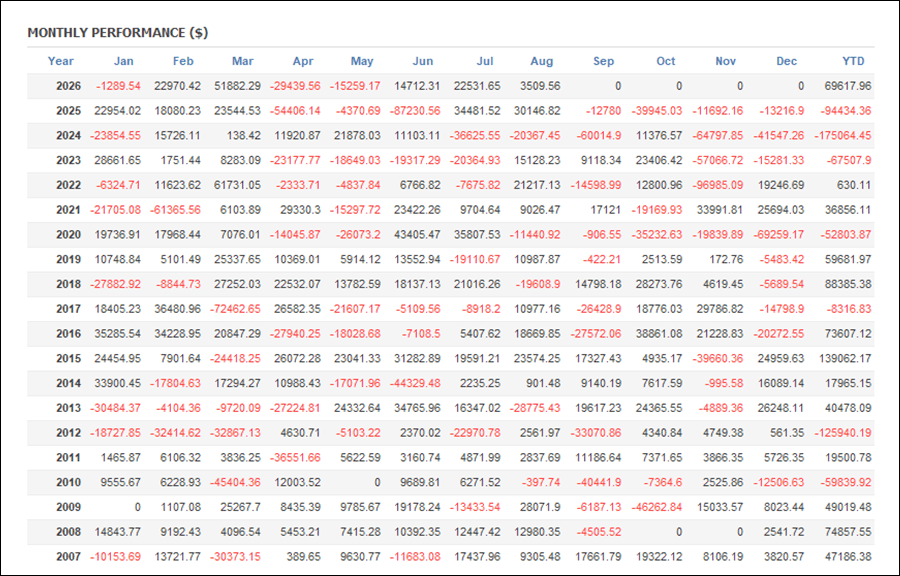Screen dimensions: 900x576
Task: Click the November 2022 value -96985.09
Action: coord(717,185)
